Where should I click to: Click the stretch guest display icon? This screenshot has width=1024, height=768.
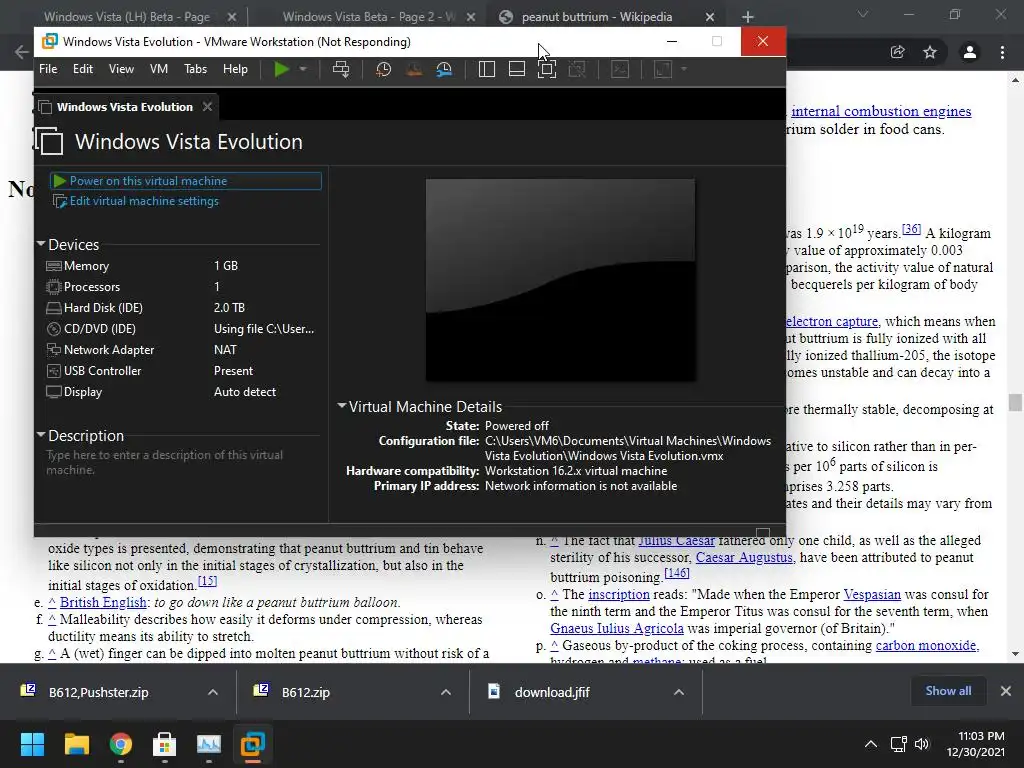click(x=663, y=69)
